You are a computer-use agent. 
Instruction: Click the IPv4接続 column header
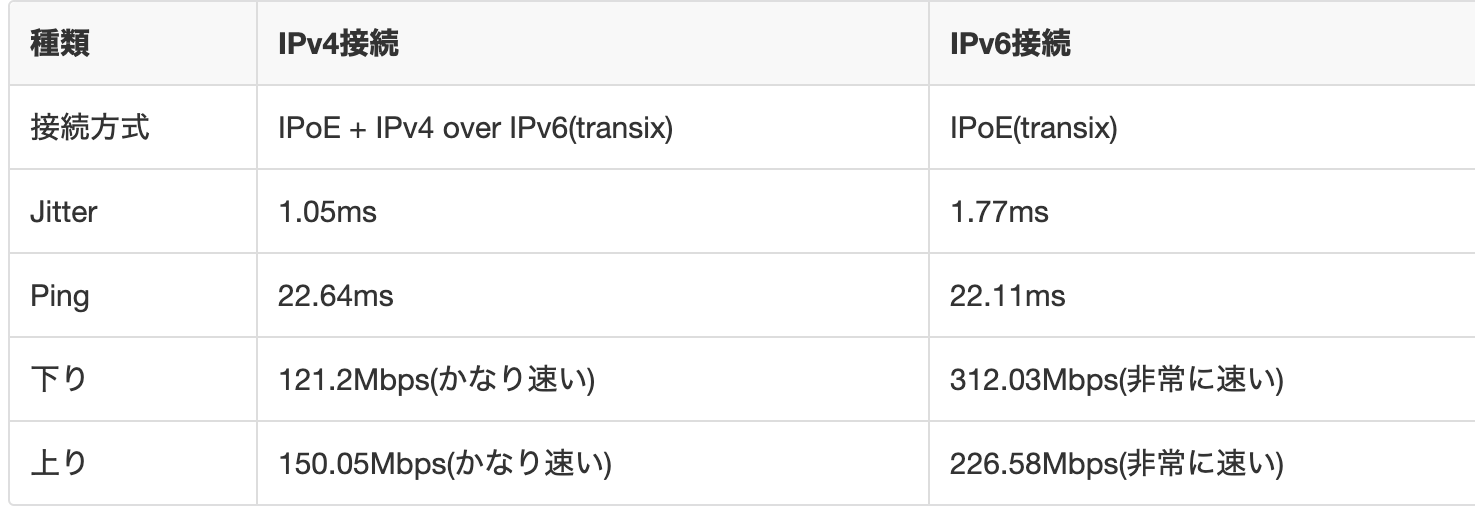338,45
